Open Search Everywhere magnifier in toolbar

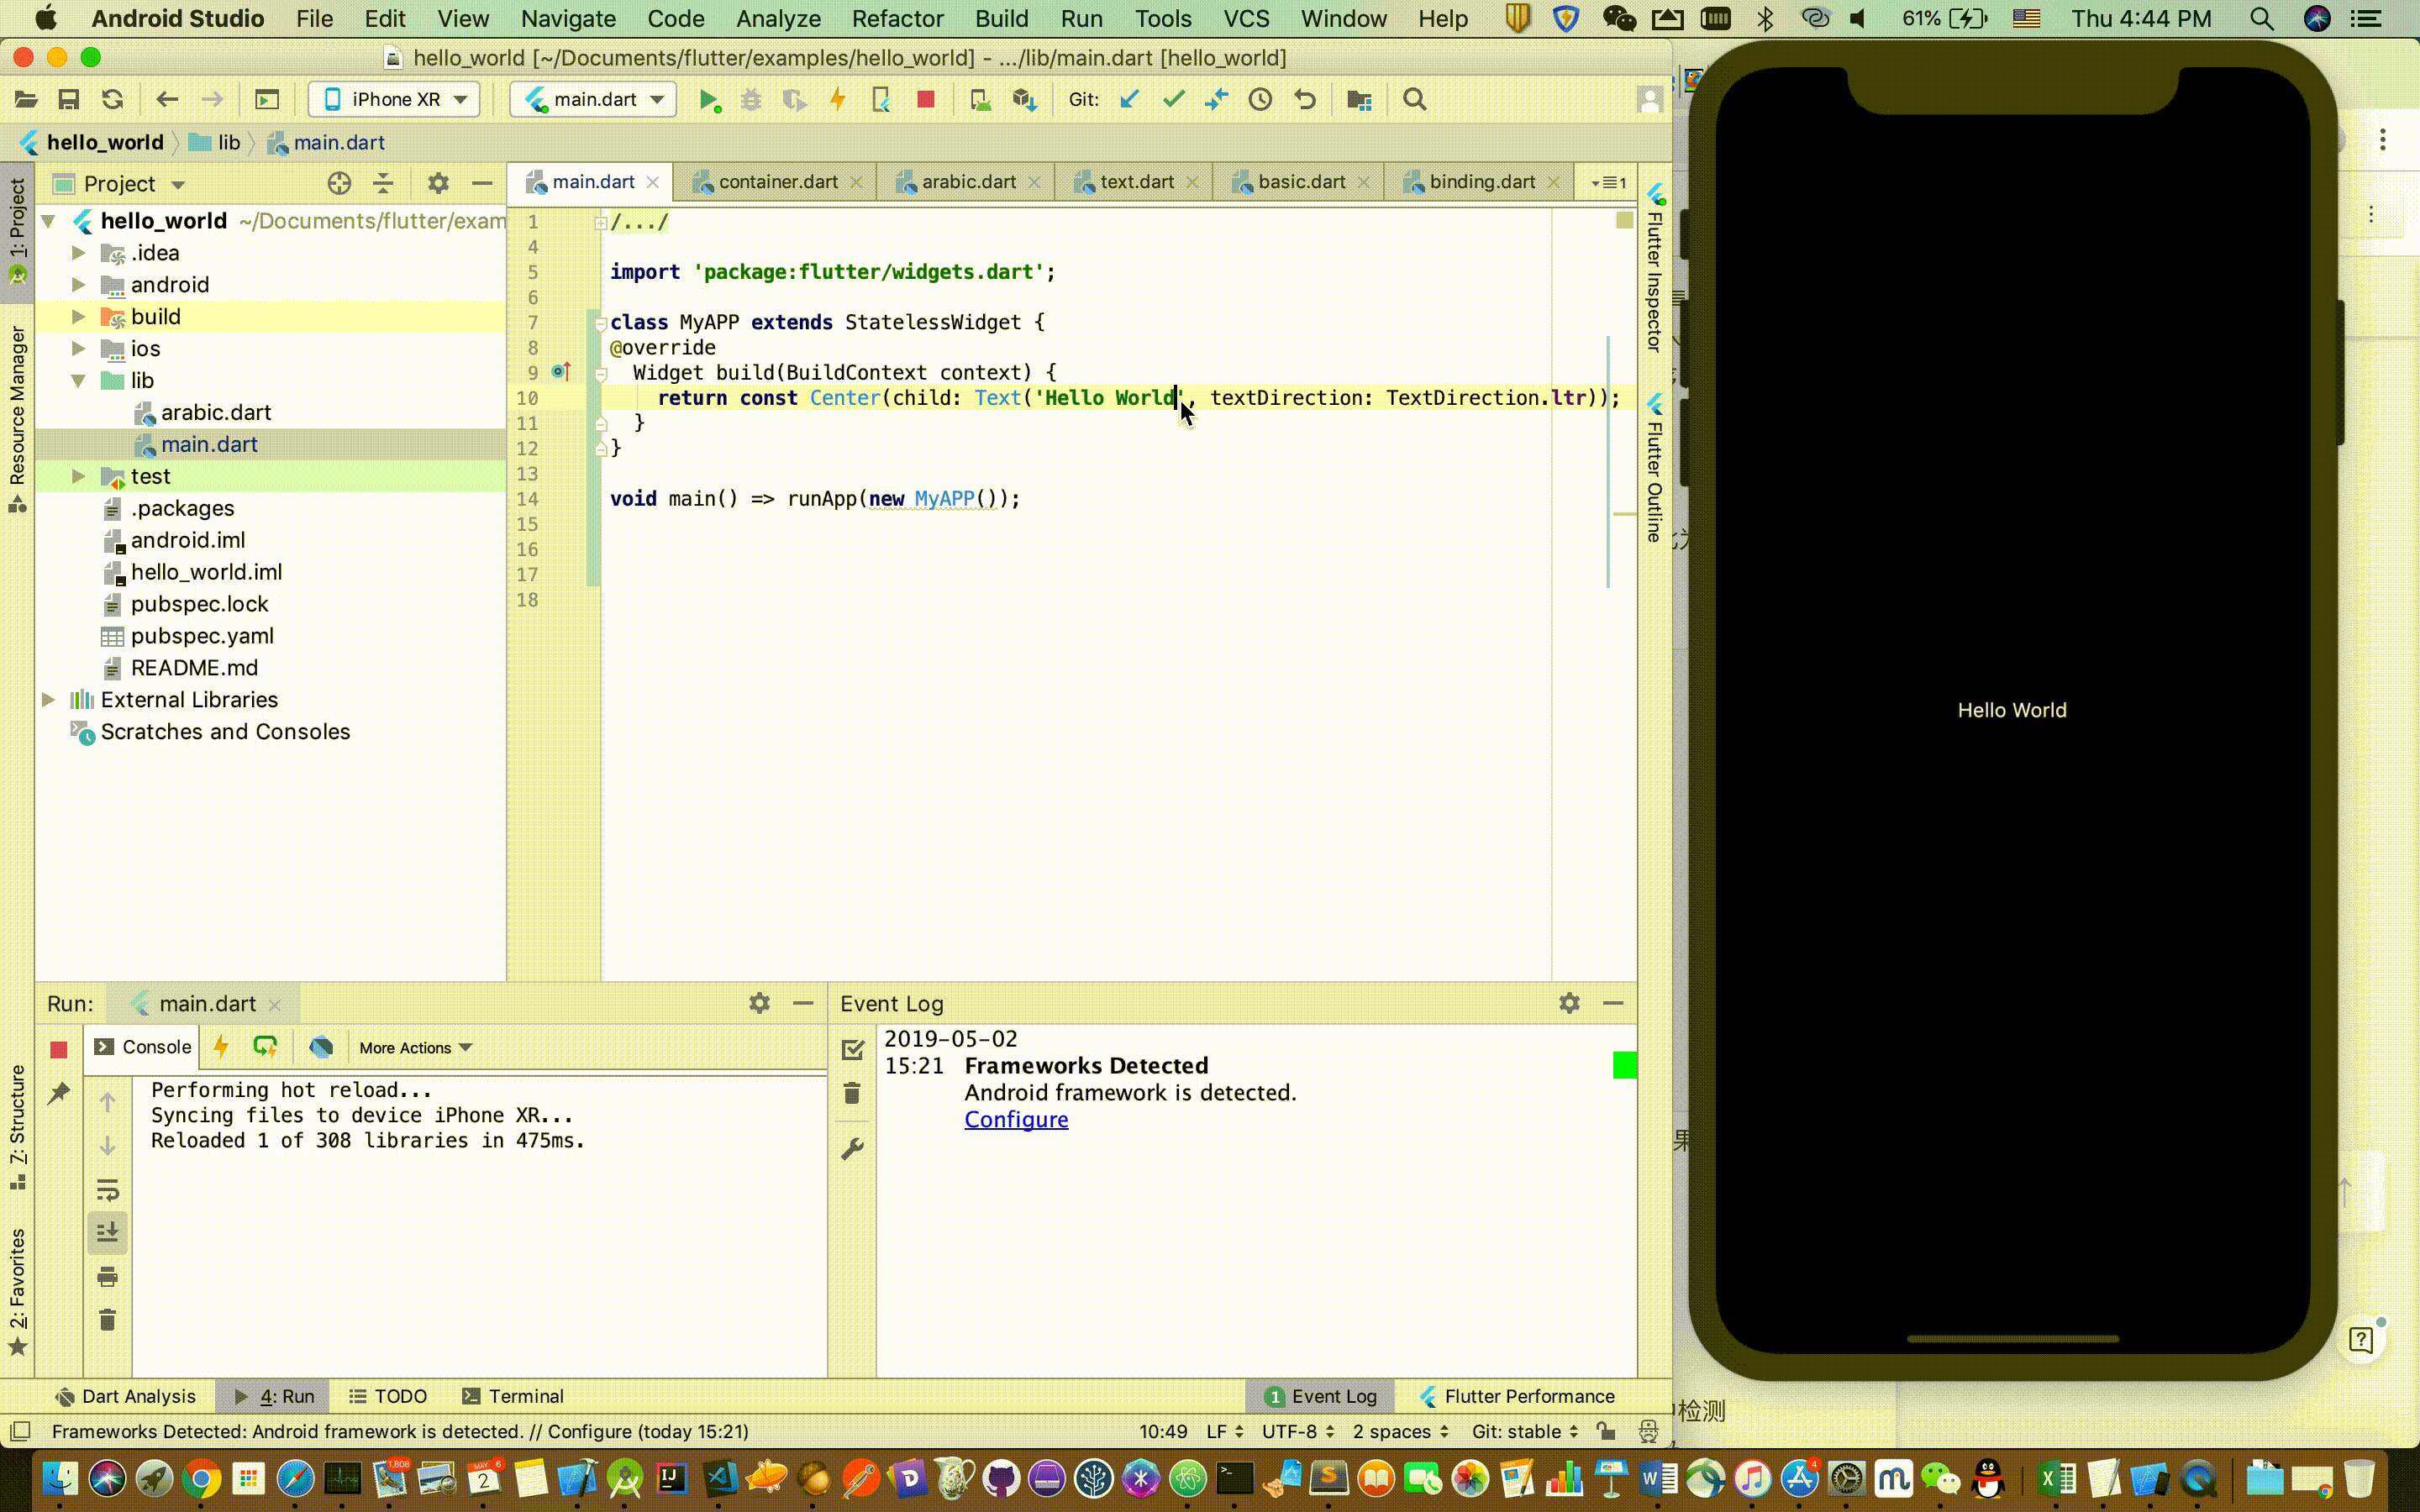1414,100
